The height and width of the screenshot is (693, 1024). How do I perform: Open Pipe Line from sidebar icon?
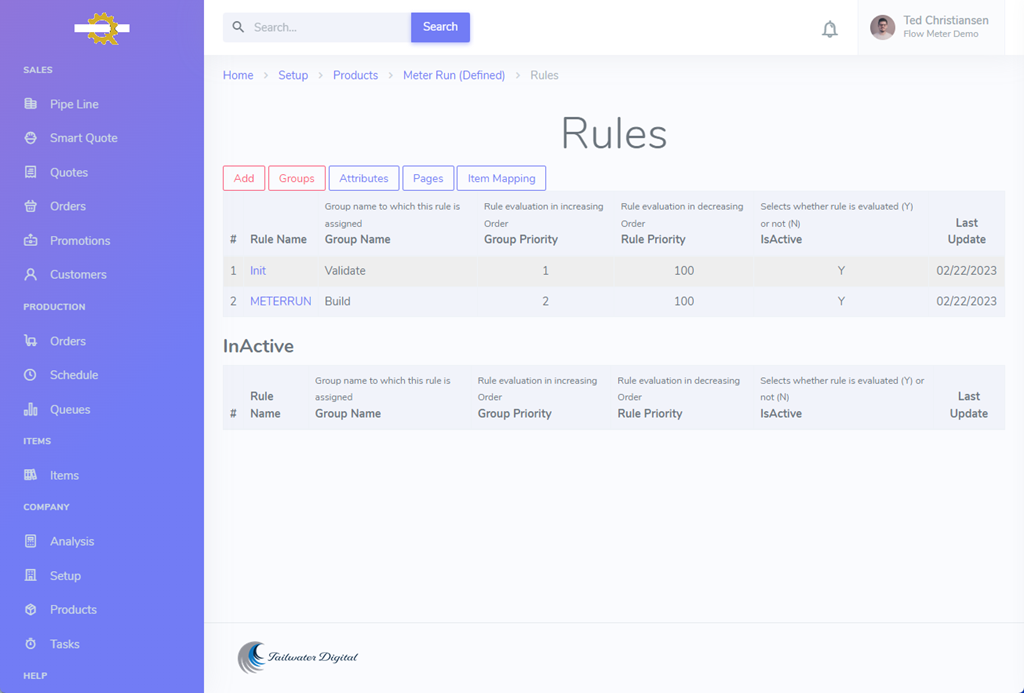pyautogui.click(x=31, y=104)
